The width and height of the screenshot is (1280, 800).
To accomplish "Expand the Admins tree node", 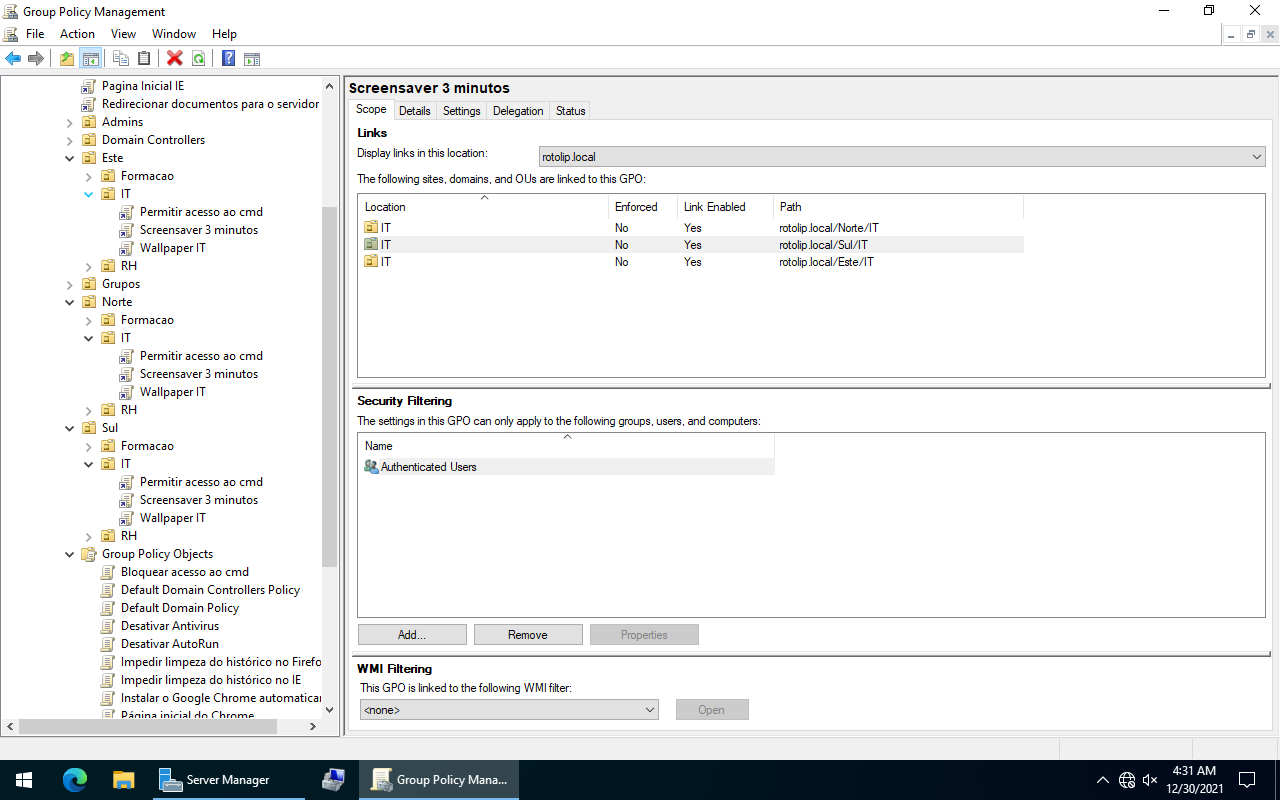I will pyautogui.click(x=70, y=122).
